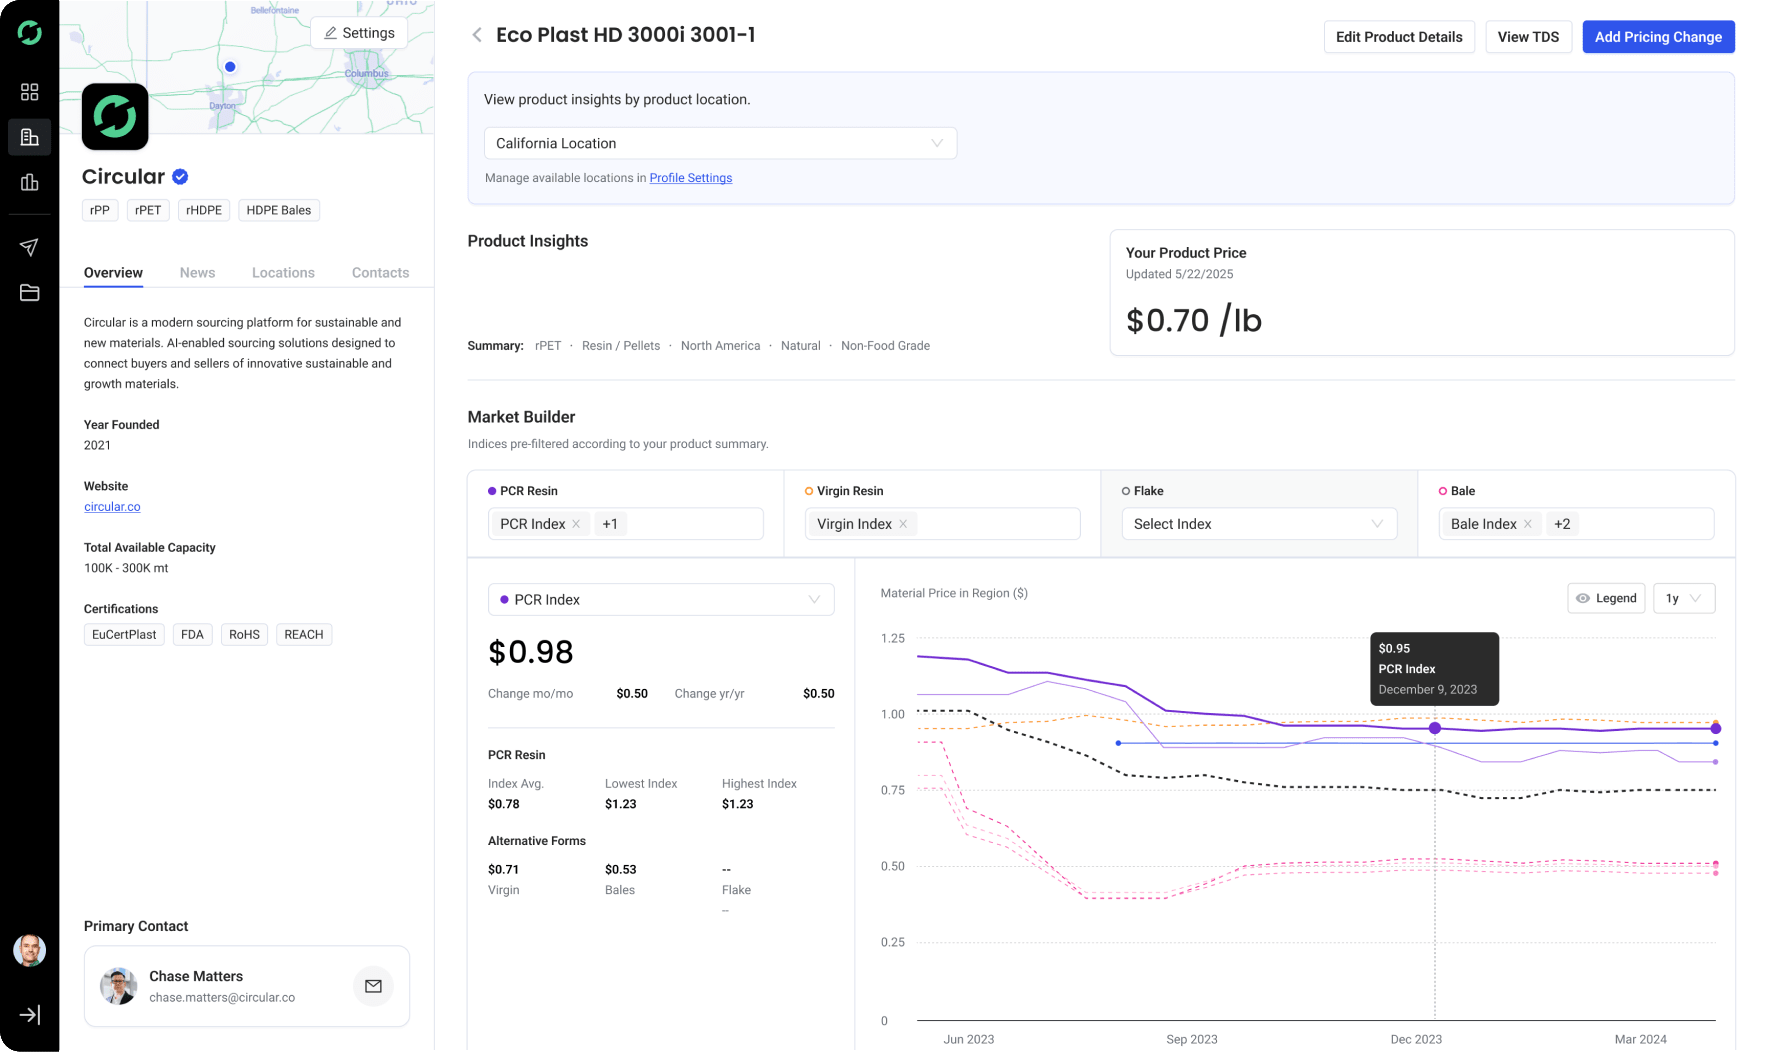Screen dimensions: 1767x1052
Task: Remove PCR Index chip with its x
Action: pyautogui.click(x=576, y=524)
